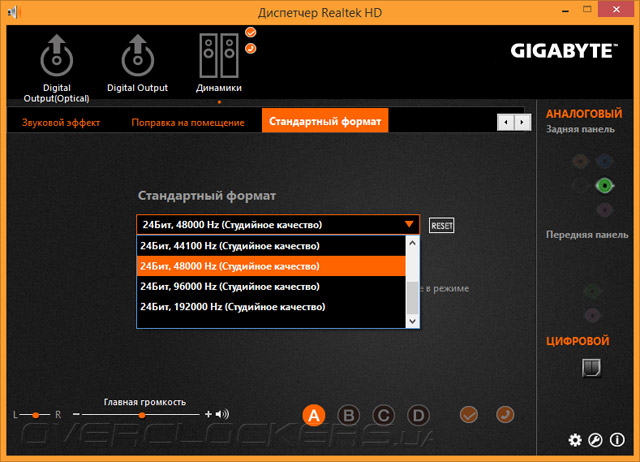The image size is (640, 462).
Task: Click the blue rear panel audio jack
Action: [x=604, y=161]
